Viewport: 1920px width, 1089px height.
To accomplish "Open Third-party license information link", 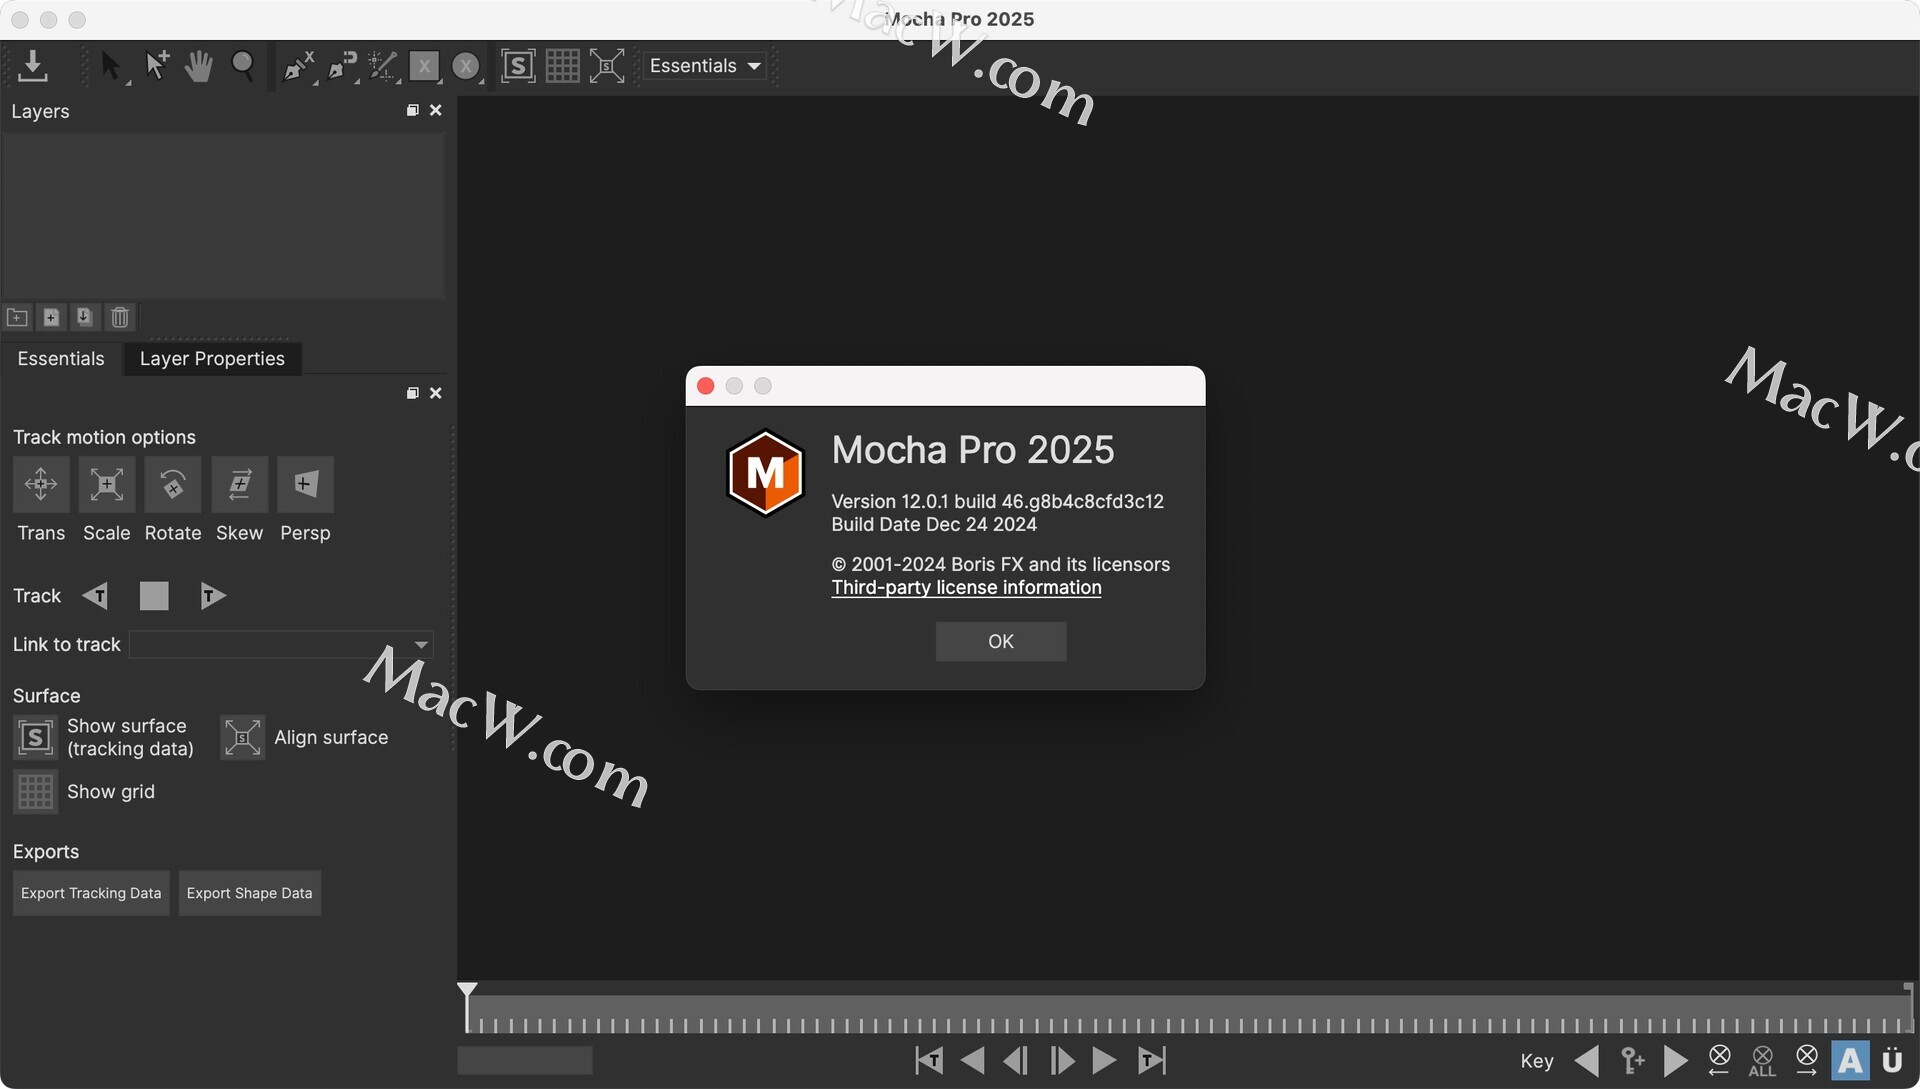I will click(966, 587).
